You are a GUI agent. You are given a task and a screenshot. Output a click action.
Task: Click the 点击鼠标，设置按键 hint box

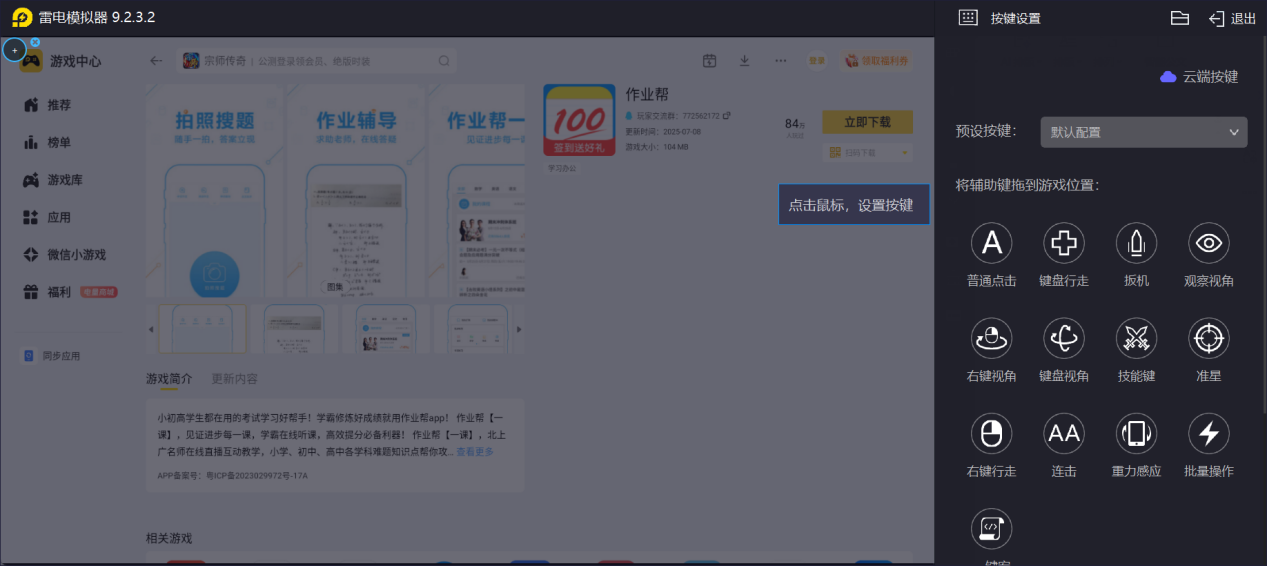pyautogui.click(x=854, y=205)
